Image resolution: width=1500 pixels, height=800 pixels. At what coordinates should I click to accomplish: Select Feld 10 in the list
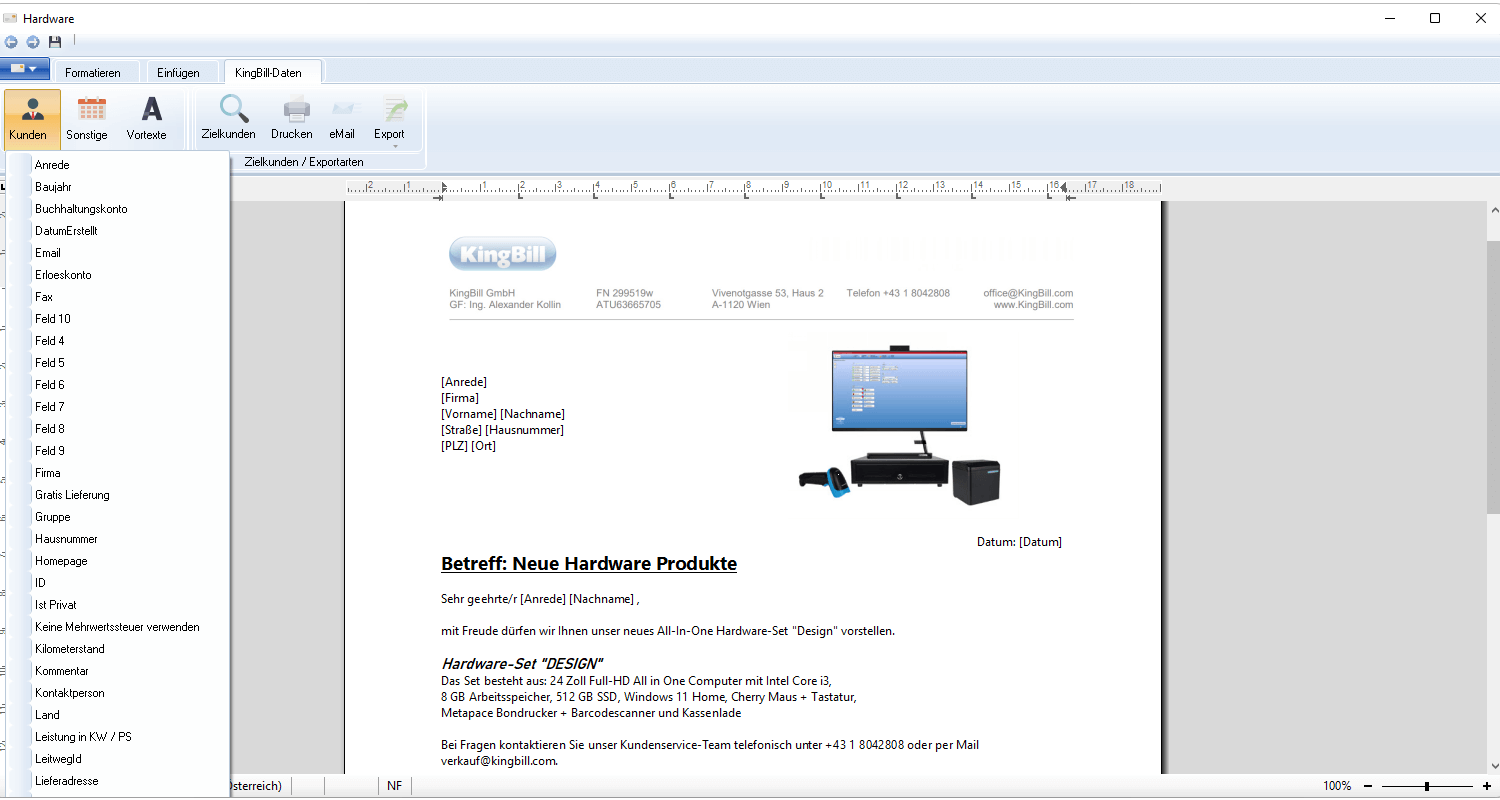coord(118,319)
